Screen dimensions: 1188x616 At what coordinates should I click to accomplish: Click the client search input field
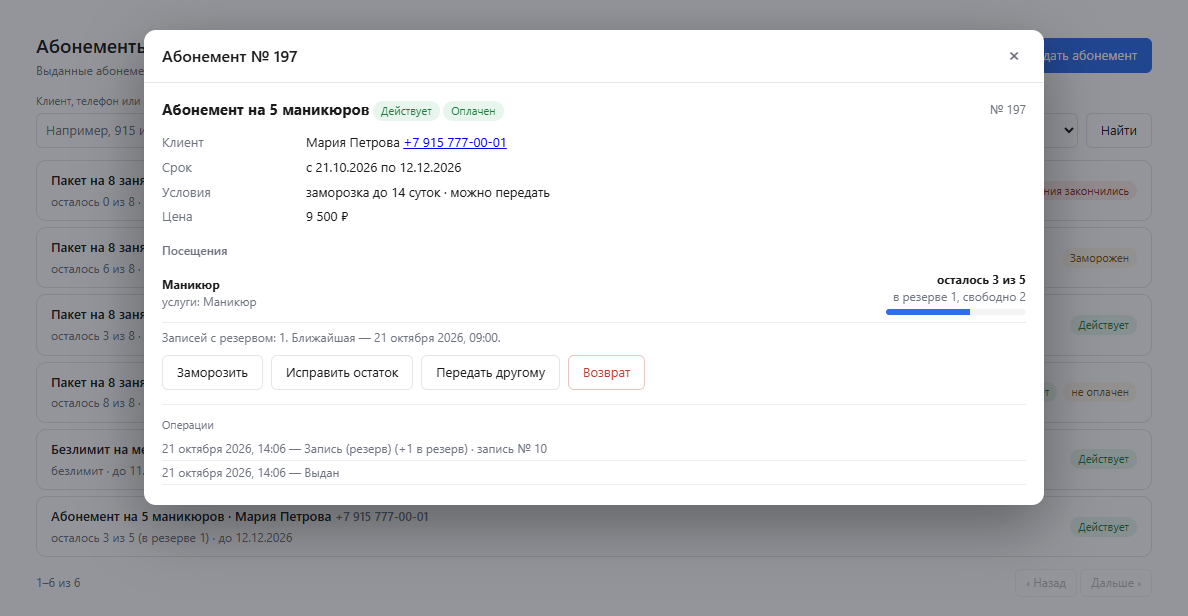click(x=91, y=130)
